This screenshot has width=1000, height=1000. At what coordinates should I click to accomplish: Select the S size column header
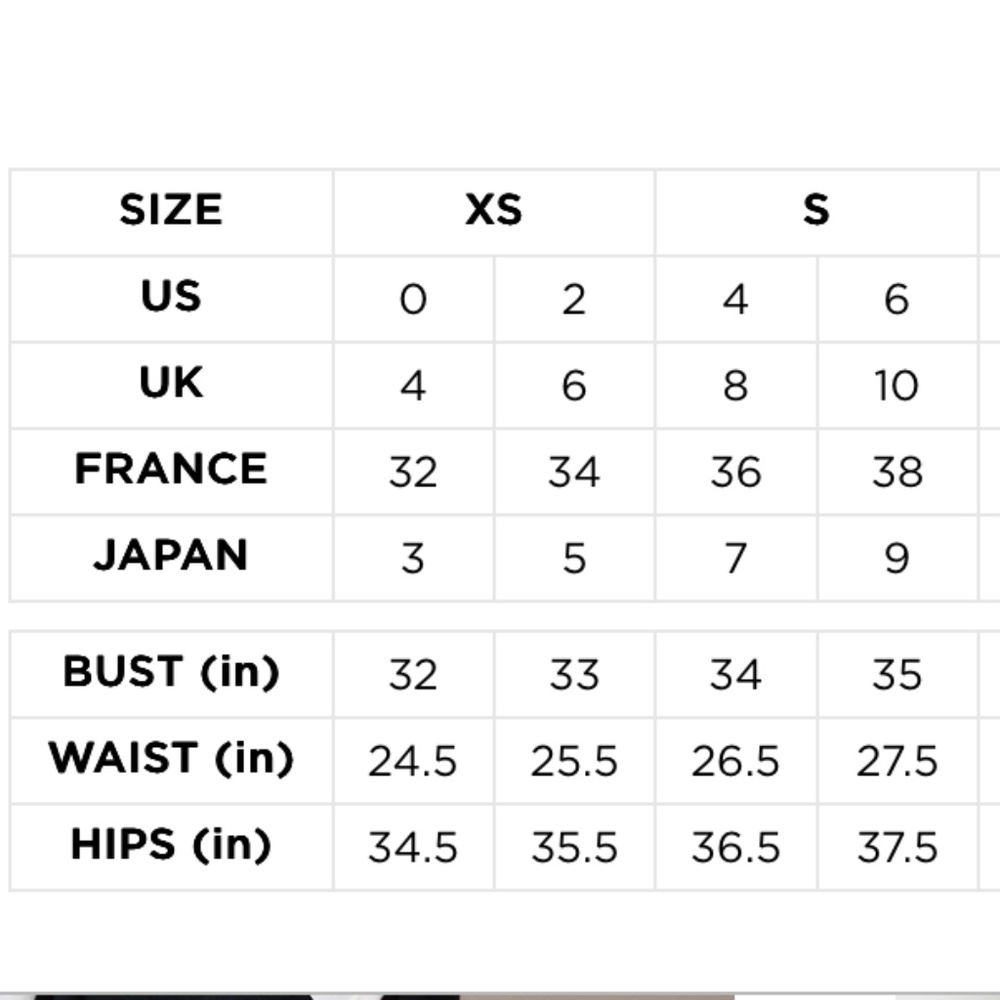click(x=816, y=211)
